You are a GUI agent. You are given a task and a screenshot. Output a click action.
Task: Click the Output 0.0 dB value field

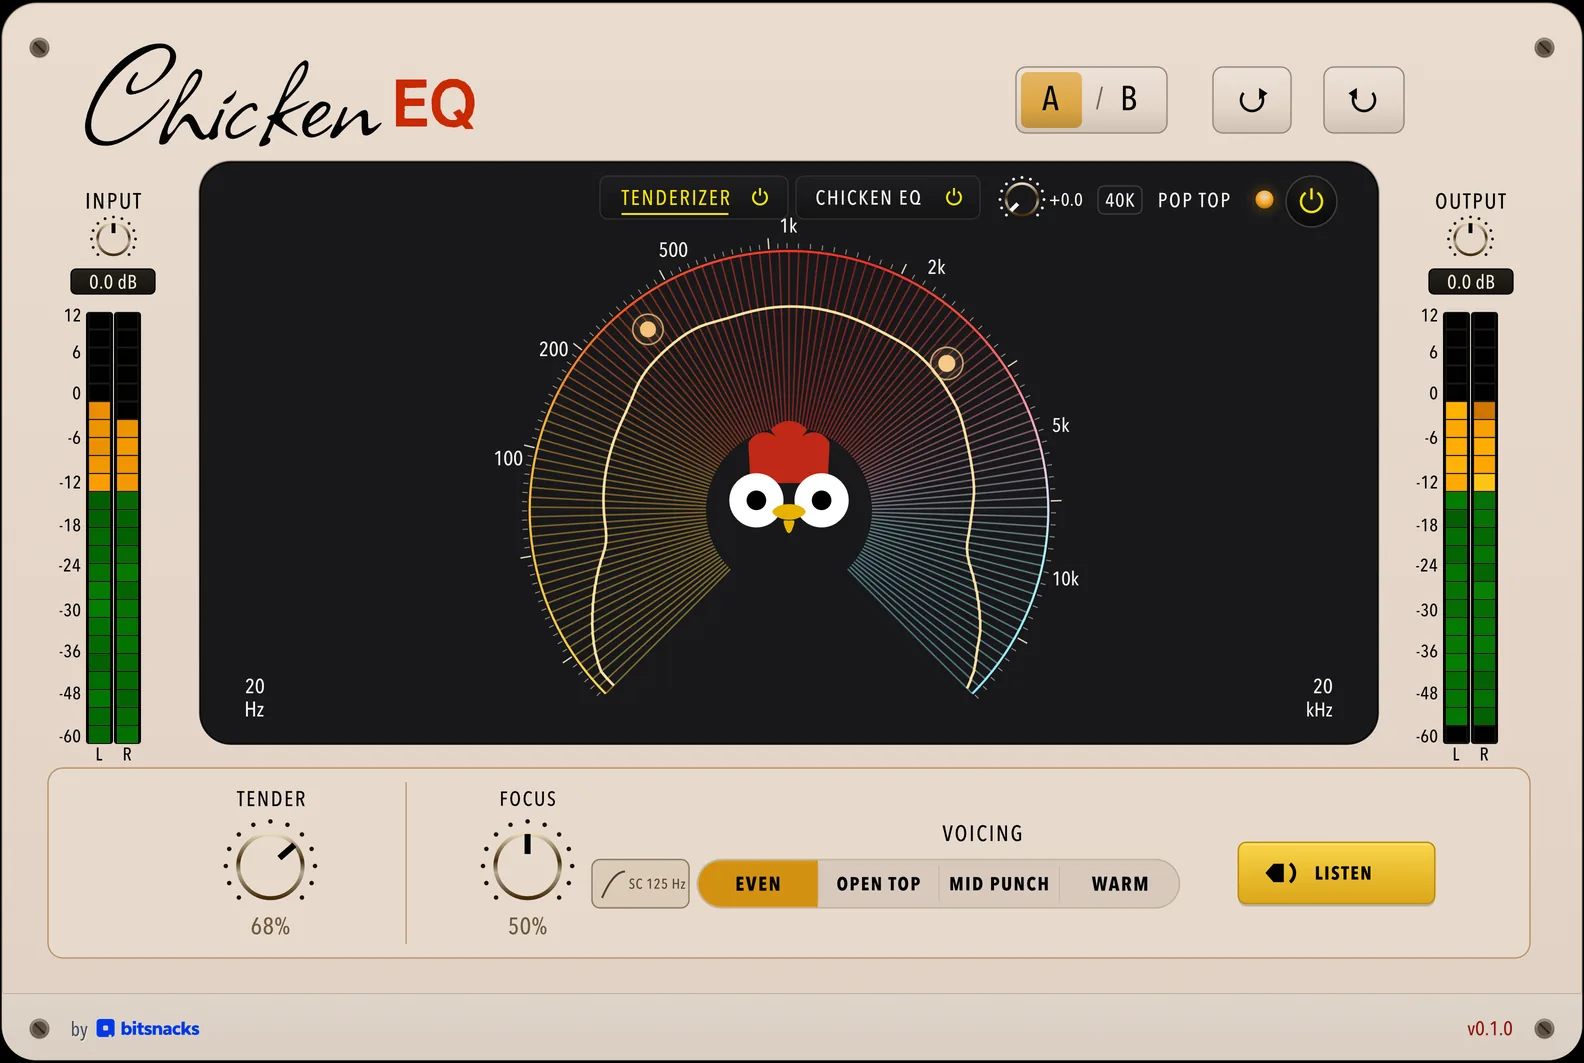point(1471,282)
